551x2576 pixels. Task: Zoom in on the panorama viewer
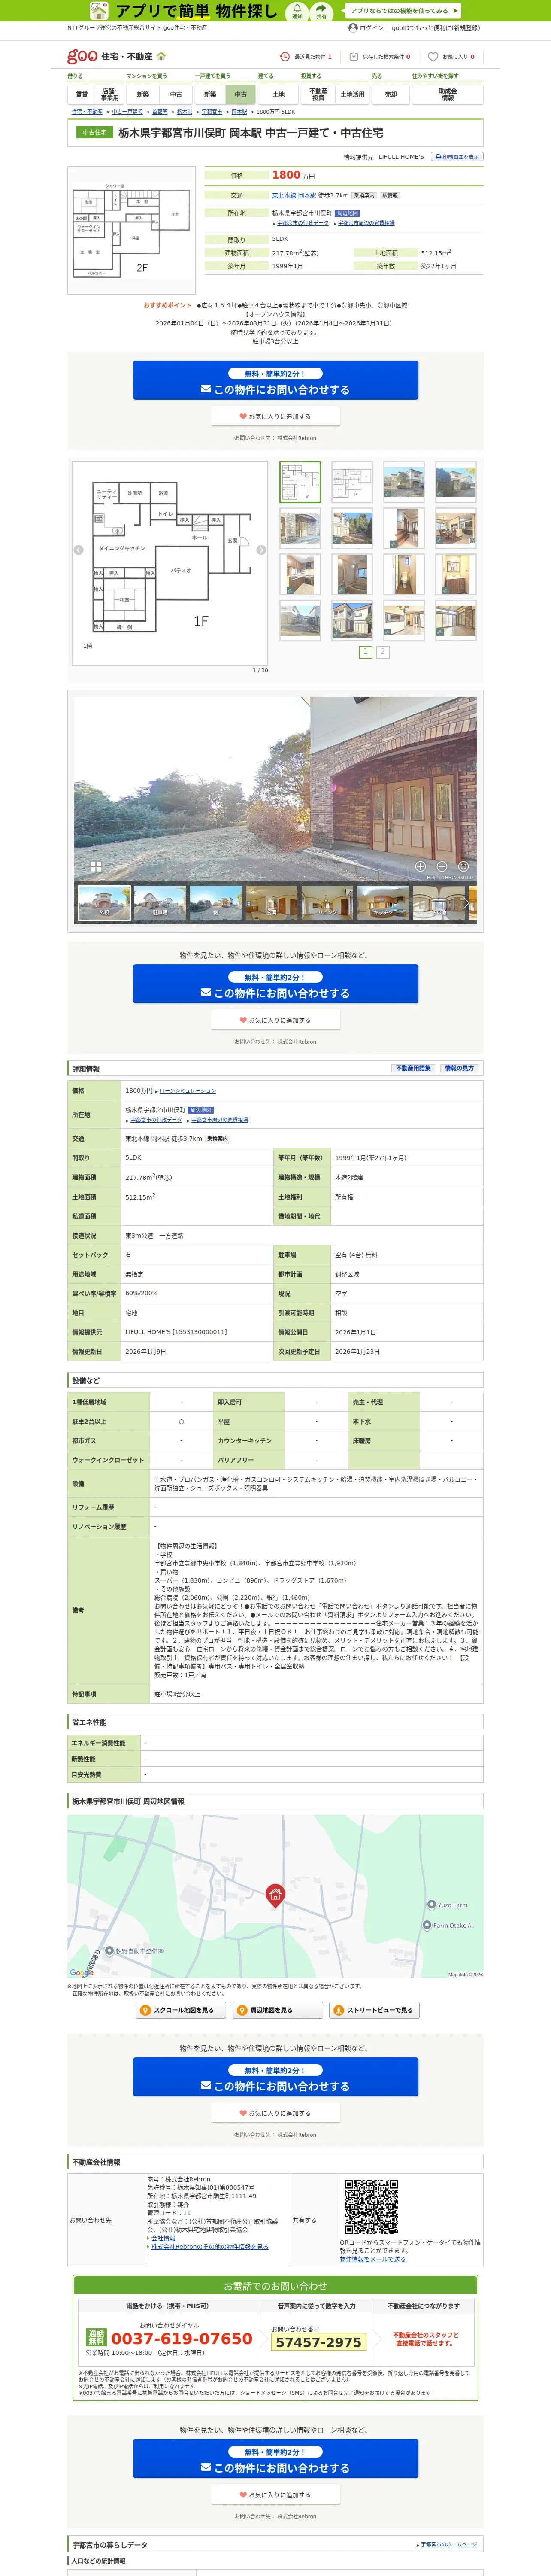point(420,866)
